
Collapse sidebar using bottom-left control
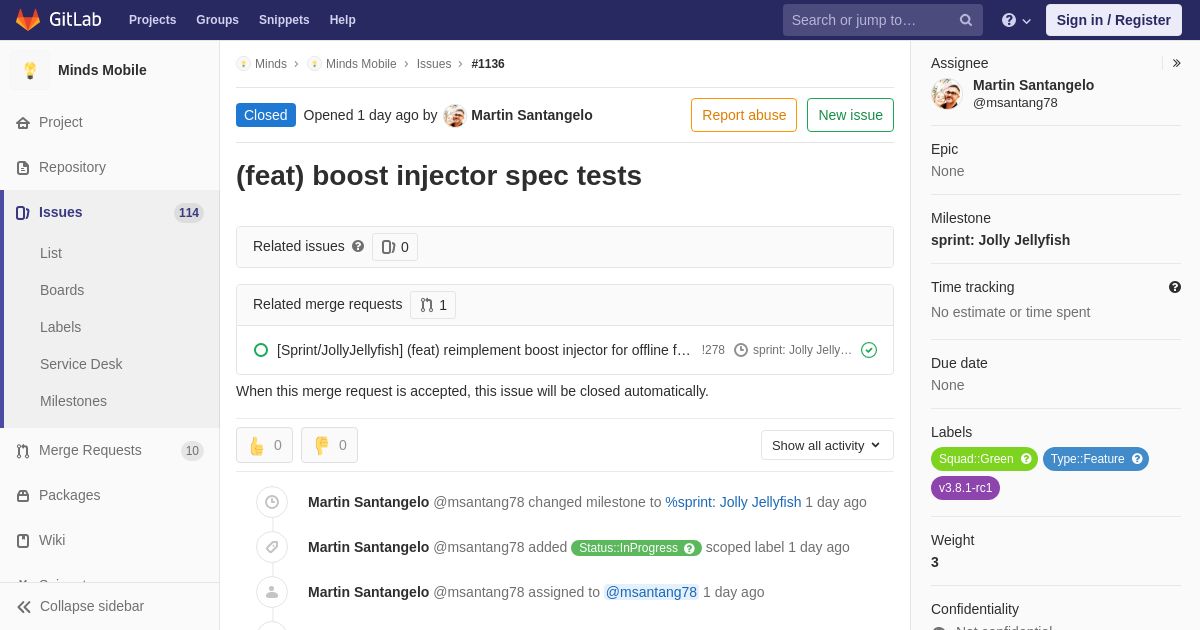80,606
